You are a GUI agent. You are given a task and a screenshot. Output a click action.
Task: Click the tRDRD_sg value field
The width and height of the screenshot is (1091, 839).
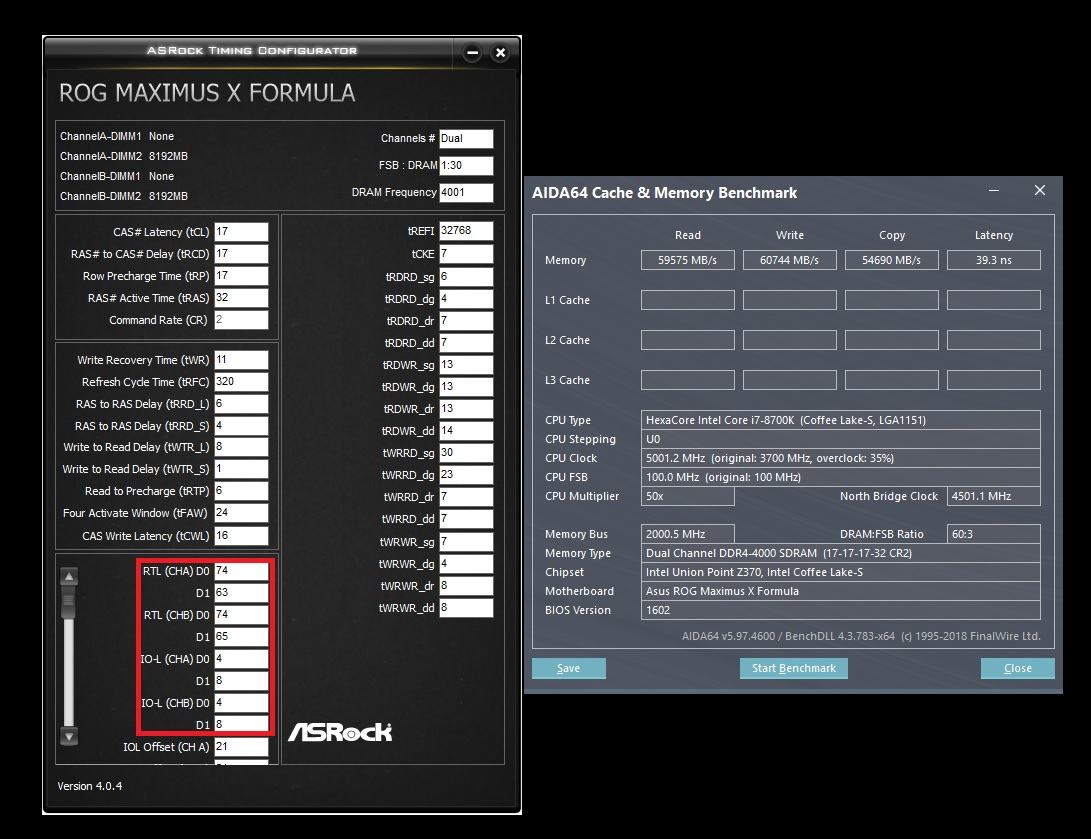pos(466,277)
